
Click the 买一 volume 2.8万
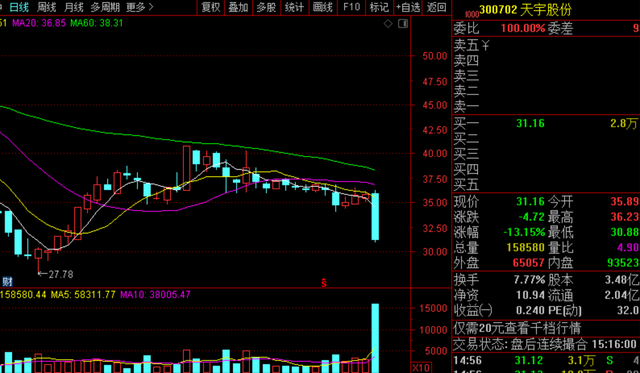[624, 123]
